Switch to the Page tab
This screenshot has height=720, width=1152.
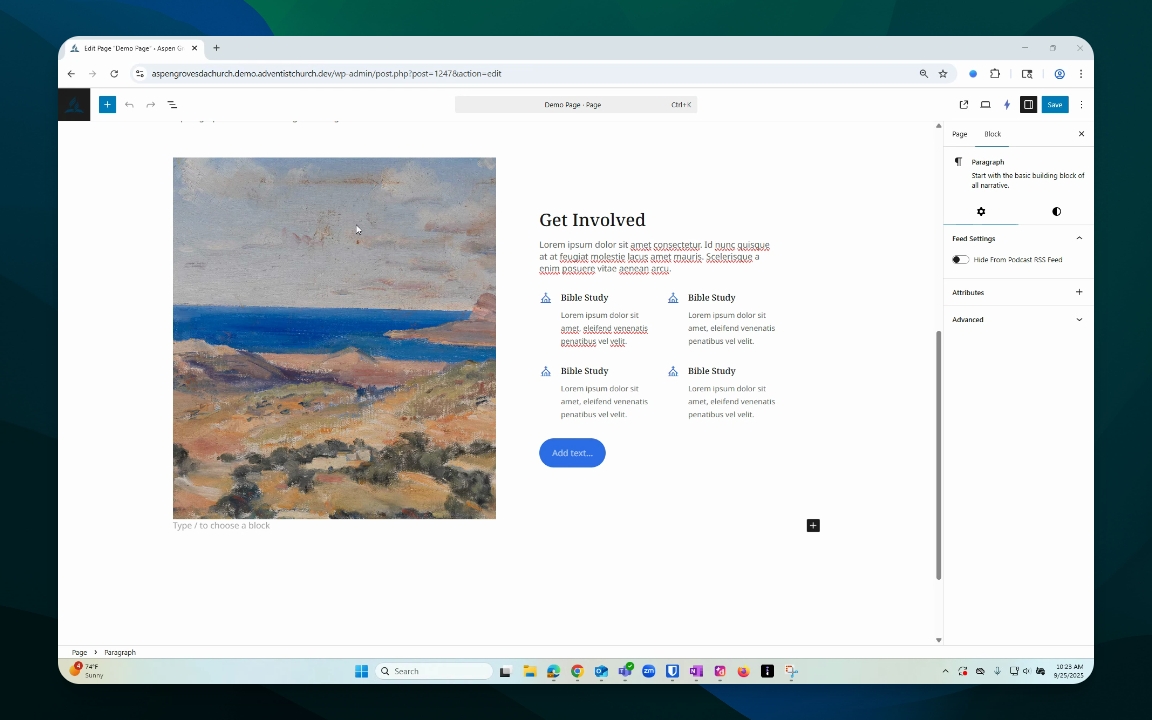point(960,134)
